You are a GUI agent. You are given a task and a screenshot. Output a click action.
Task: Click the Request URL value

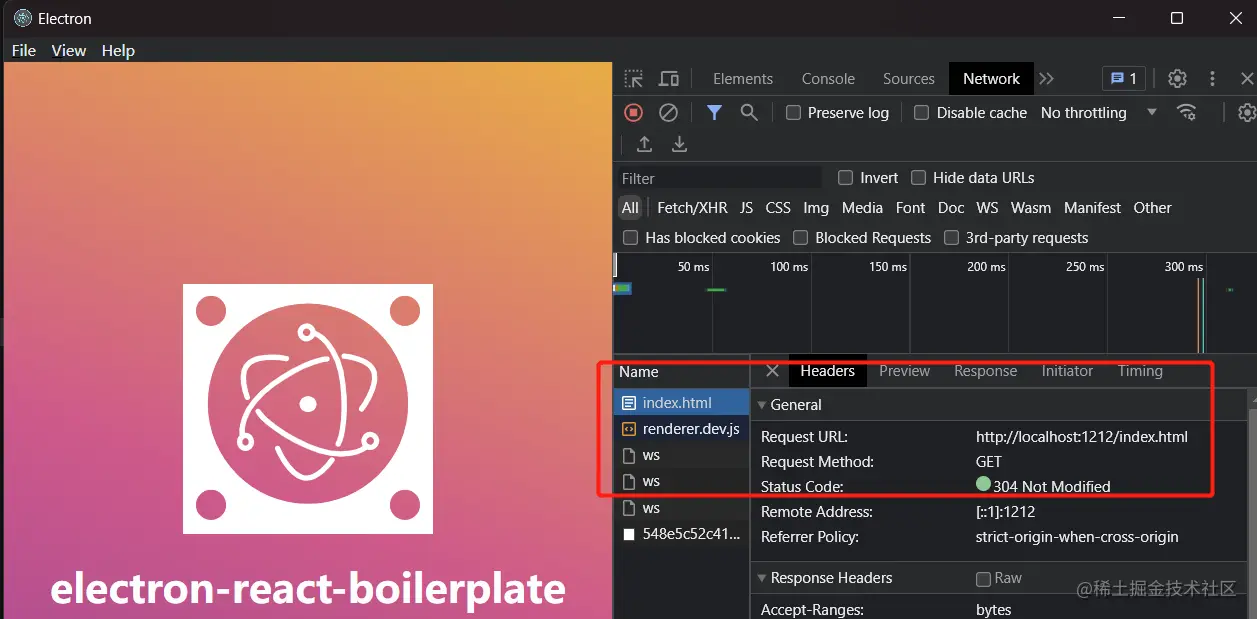1082,437
